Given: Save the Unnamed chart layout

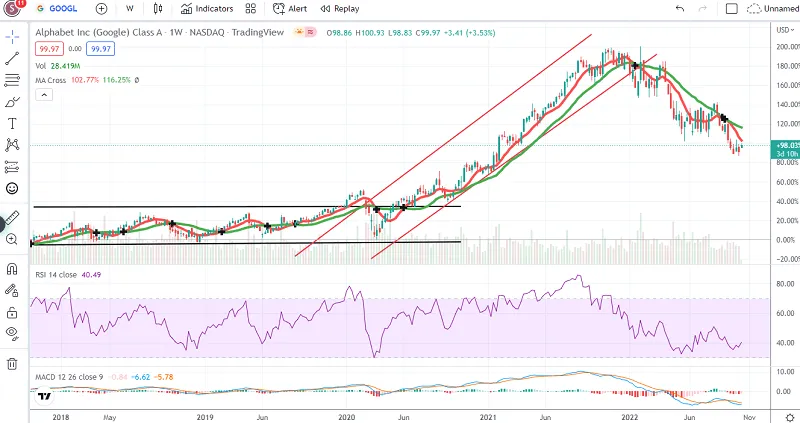Looking at the screenshot, I should coord(772,9).
